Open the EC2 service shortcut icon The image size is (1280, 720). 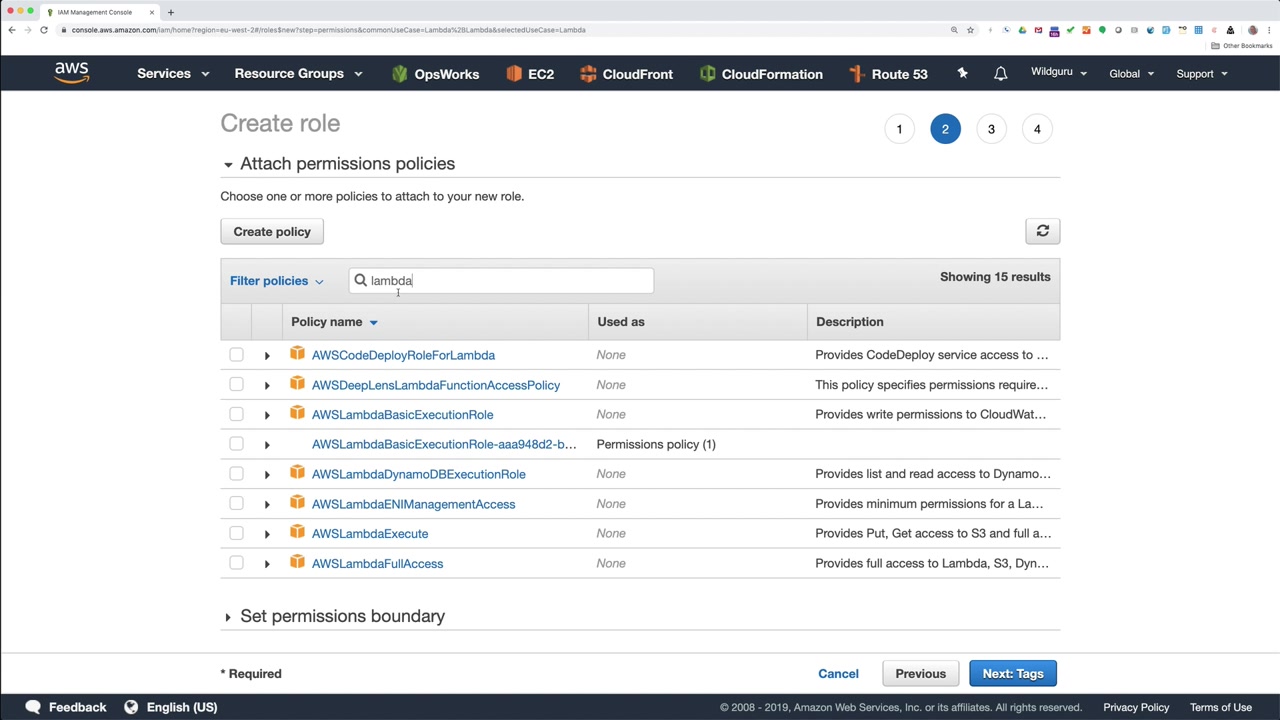514,74
